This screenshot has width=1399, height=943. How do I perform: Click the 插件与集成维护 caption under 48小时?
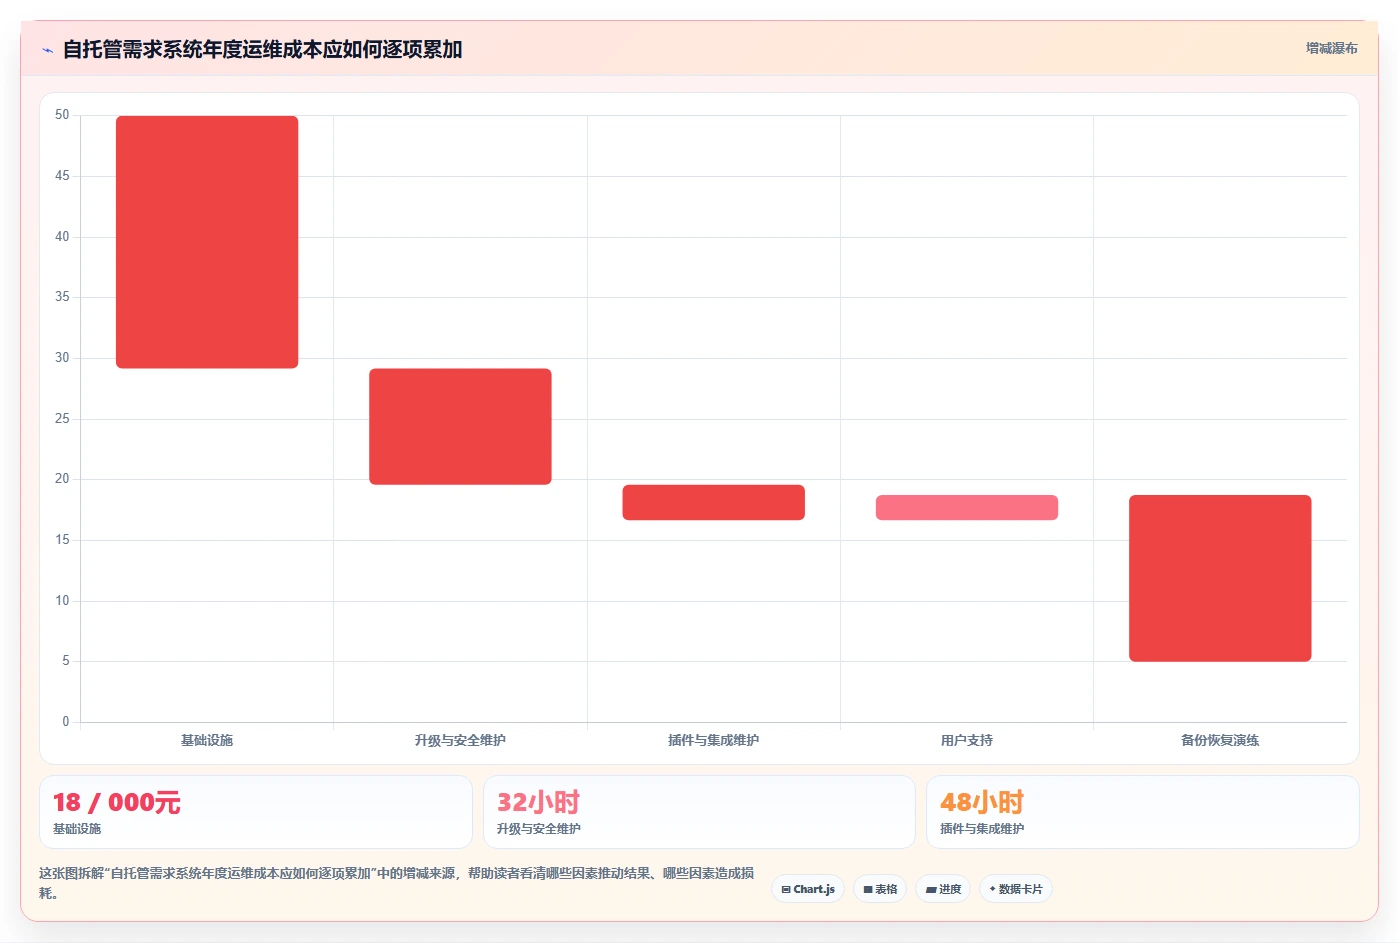click(982, 829)
